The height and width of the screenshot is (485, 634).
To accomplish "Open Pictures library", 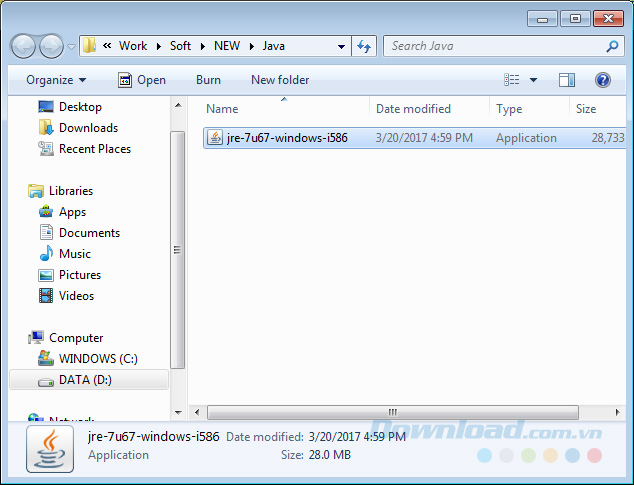I will (x=80, y=275).
